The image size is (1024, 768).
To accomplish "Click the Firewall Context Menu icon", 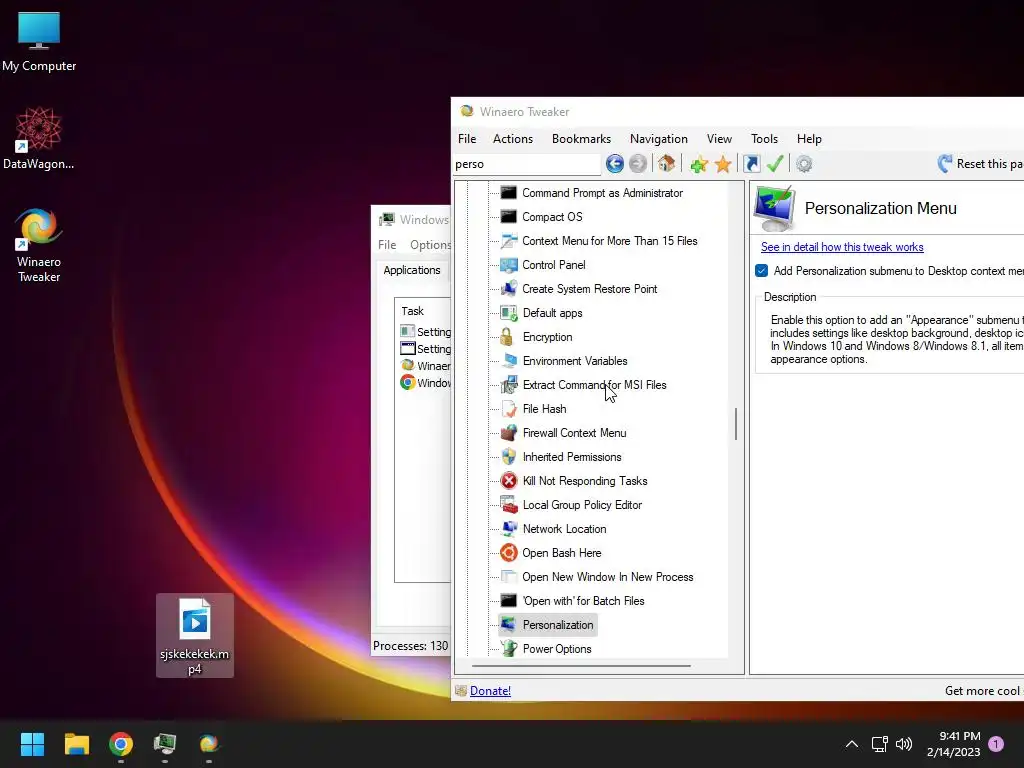I will point(508,432).
